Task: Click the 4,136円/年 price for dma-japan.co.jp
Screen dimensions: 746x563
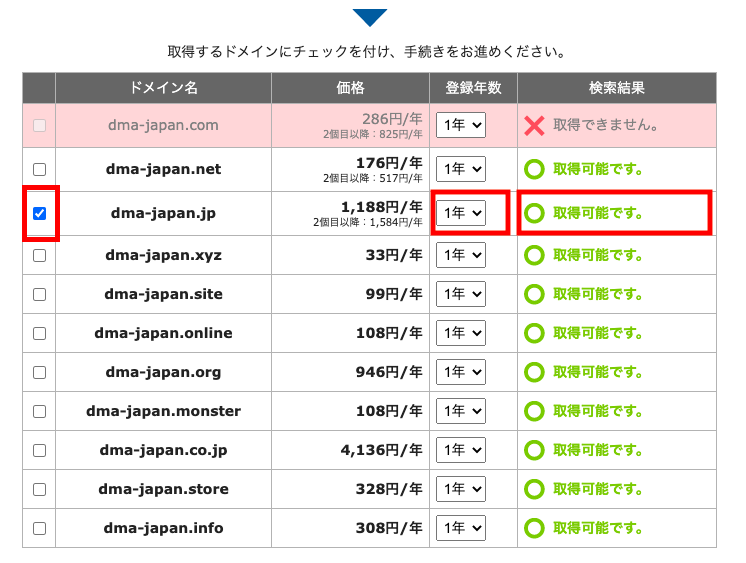Action: pos(381,450)
